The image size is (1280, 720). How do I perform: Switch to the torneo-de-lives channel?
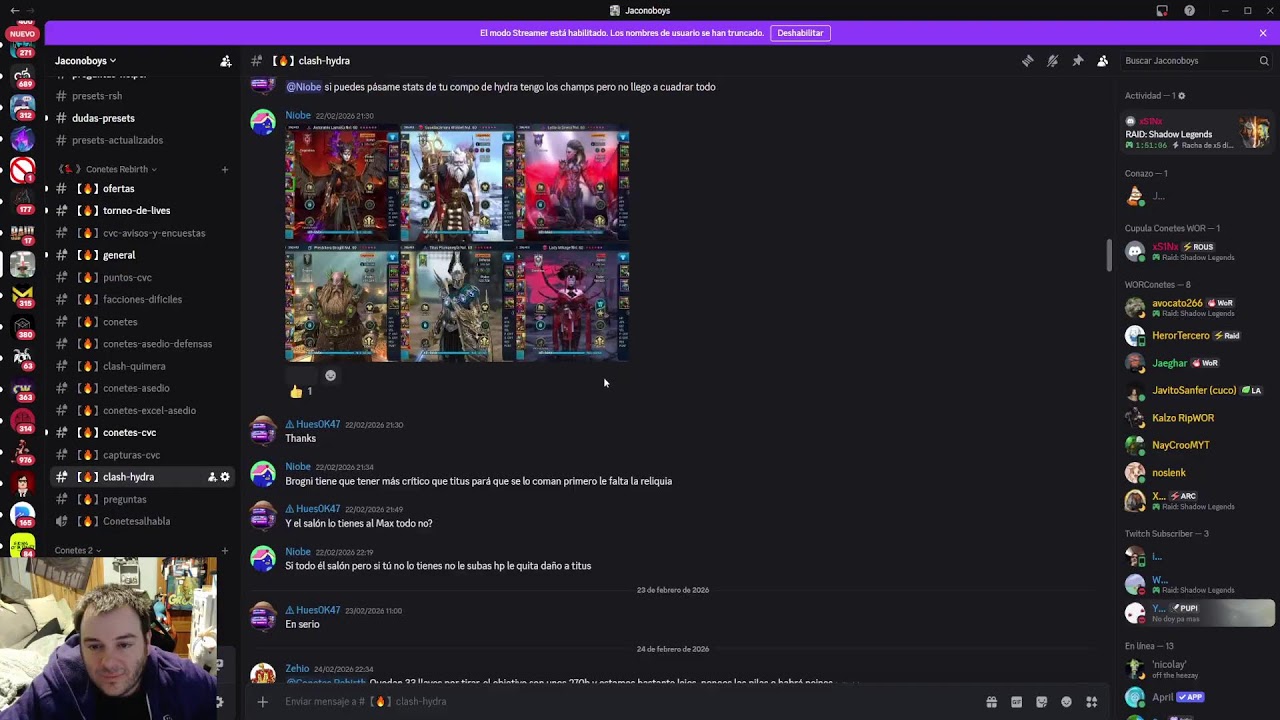coord(140,211)
